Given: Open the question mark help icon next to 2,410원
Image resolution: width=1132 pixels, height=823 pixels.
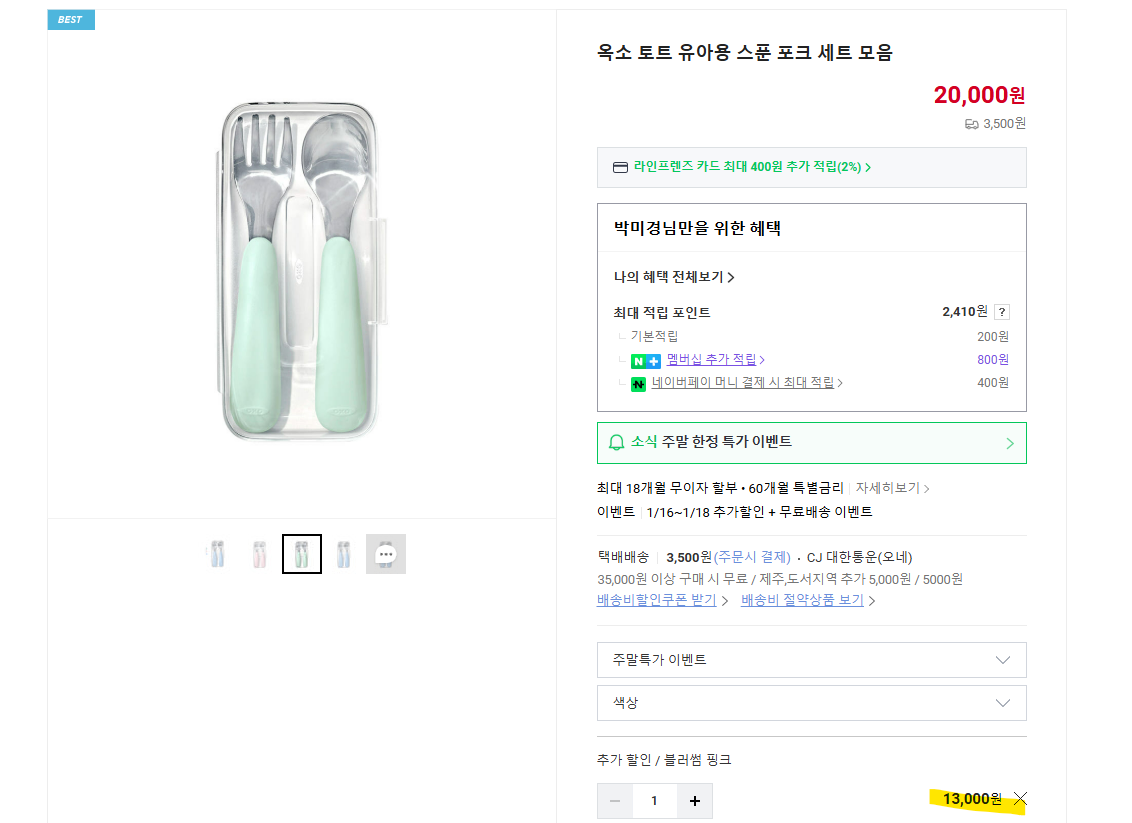Looking at the screenshot, I should (1003, 311).
